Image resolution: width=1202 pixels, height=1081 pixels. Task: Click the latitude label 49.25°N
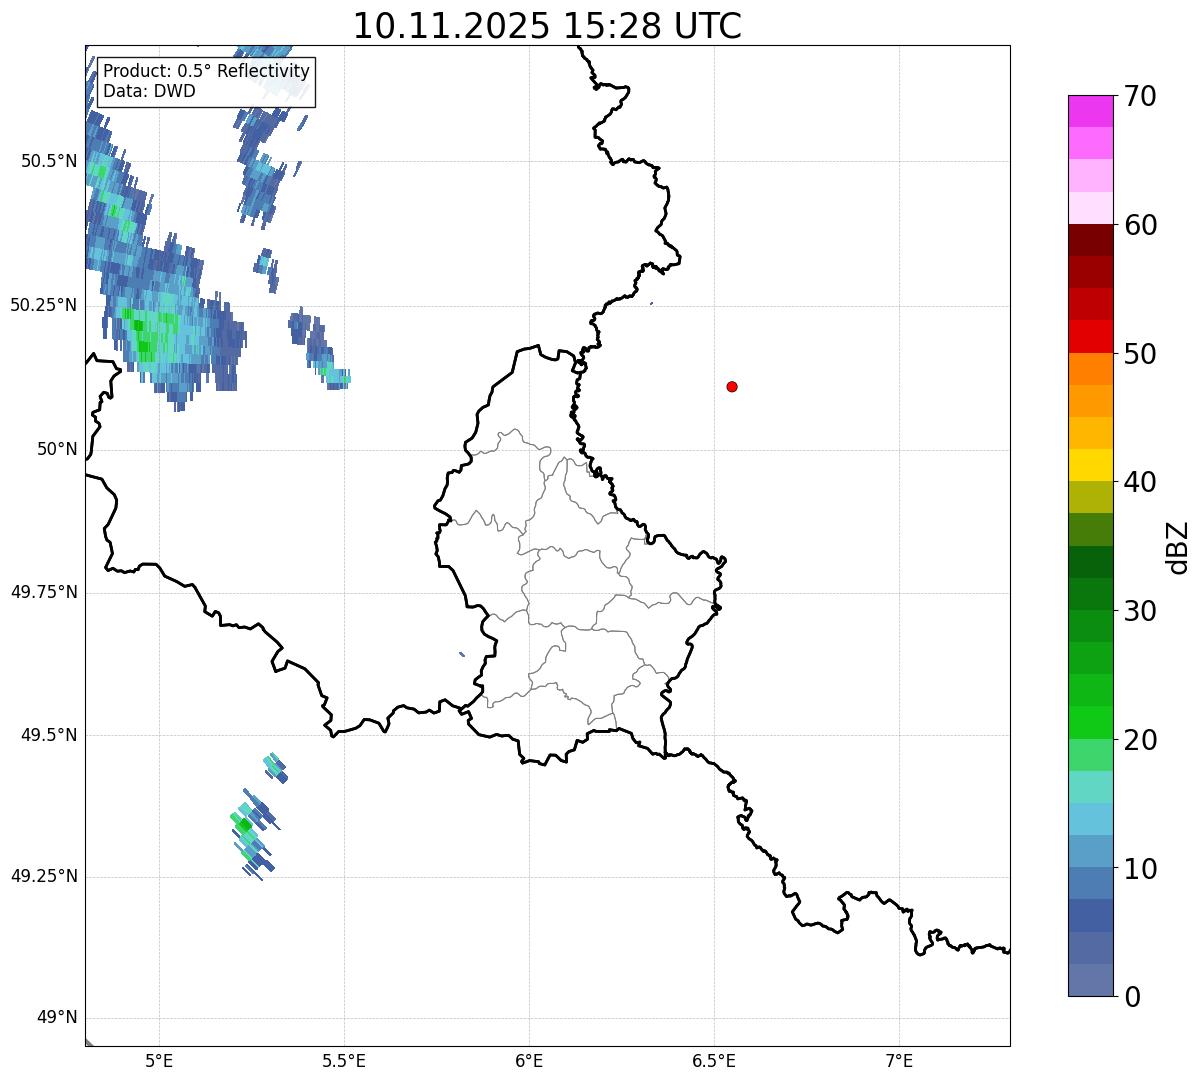(x=43, y=876)
